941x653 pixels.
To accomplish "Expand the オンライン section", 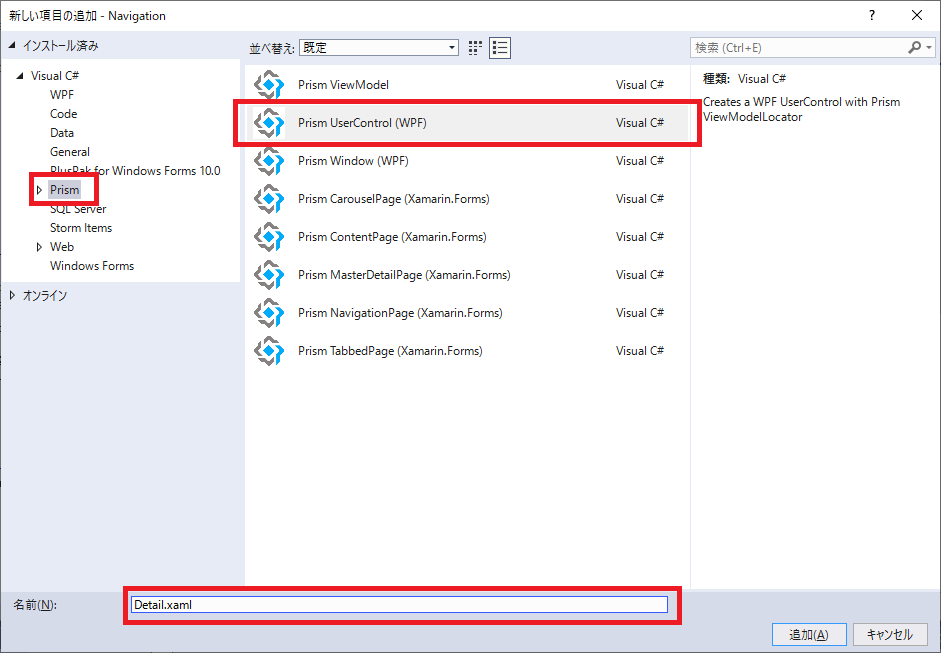I will [x=13, y=295].
